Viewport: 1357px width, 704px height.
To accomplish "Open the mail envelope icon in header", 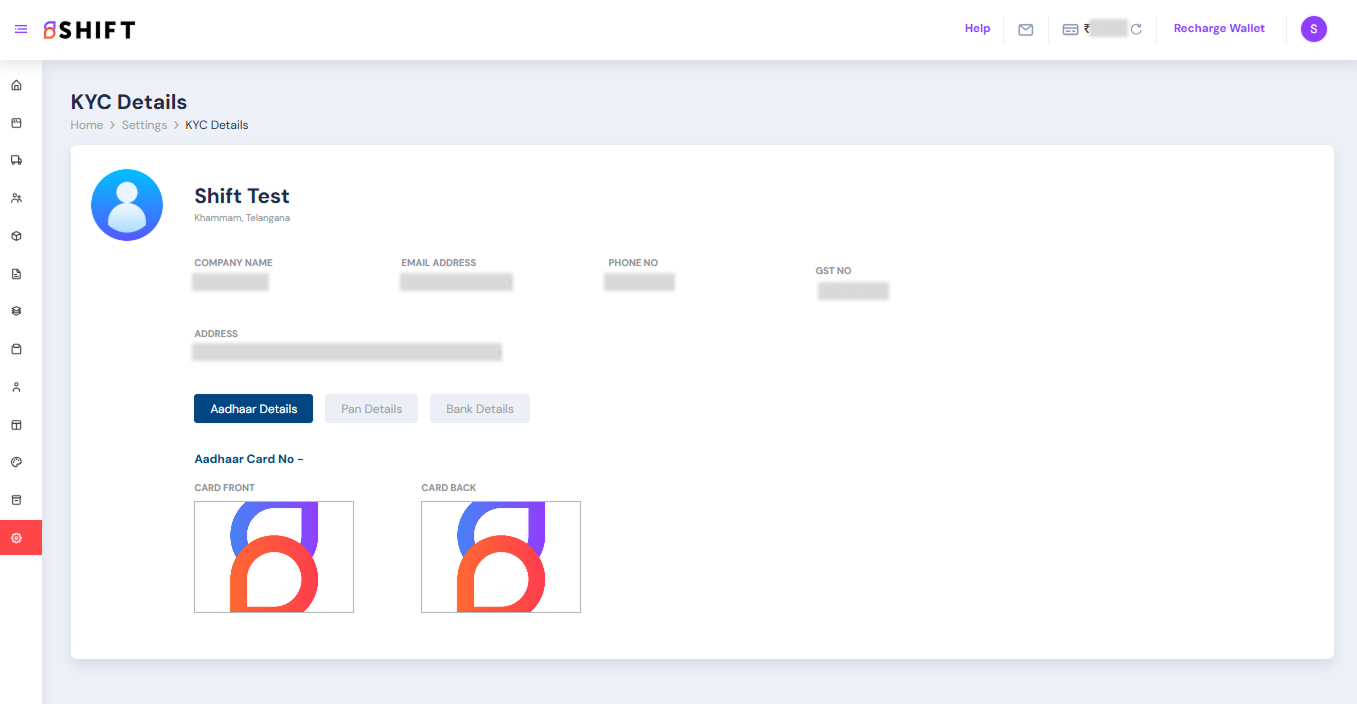I will click(x=1025, y=29).
